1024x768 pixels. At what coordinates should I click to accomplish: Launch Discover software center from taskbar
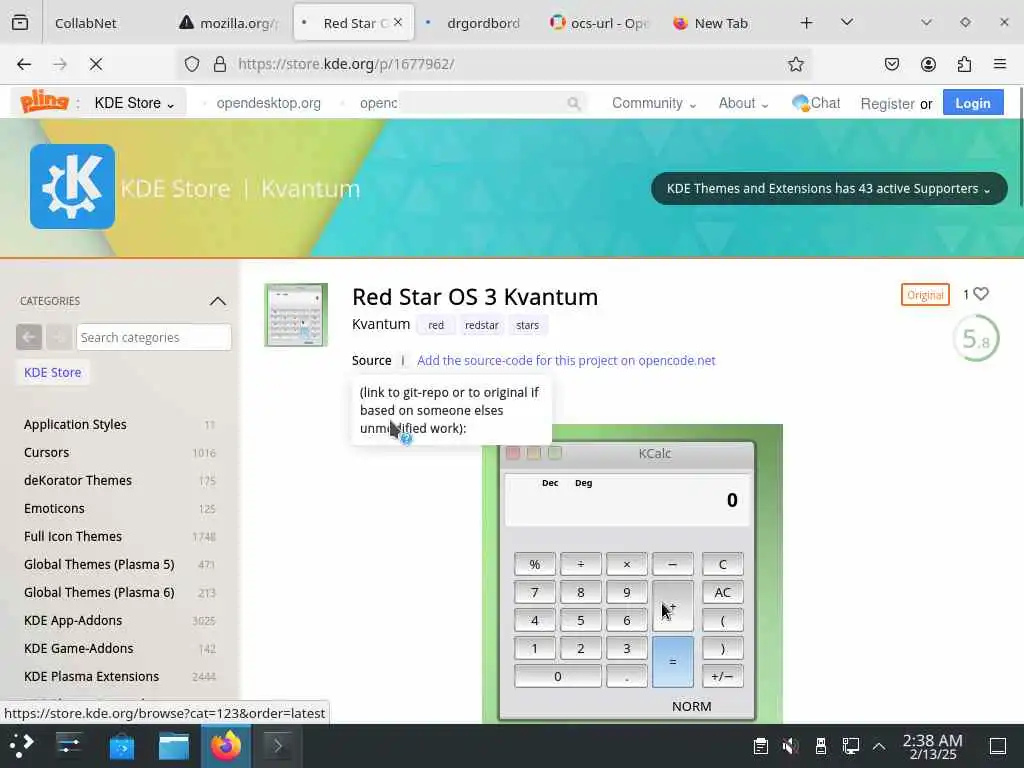[121, 746]
